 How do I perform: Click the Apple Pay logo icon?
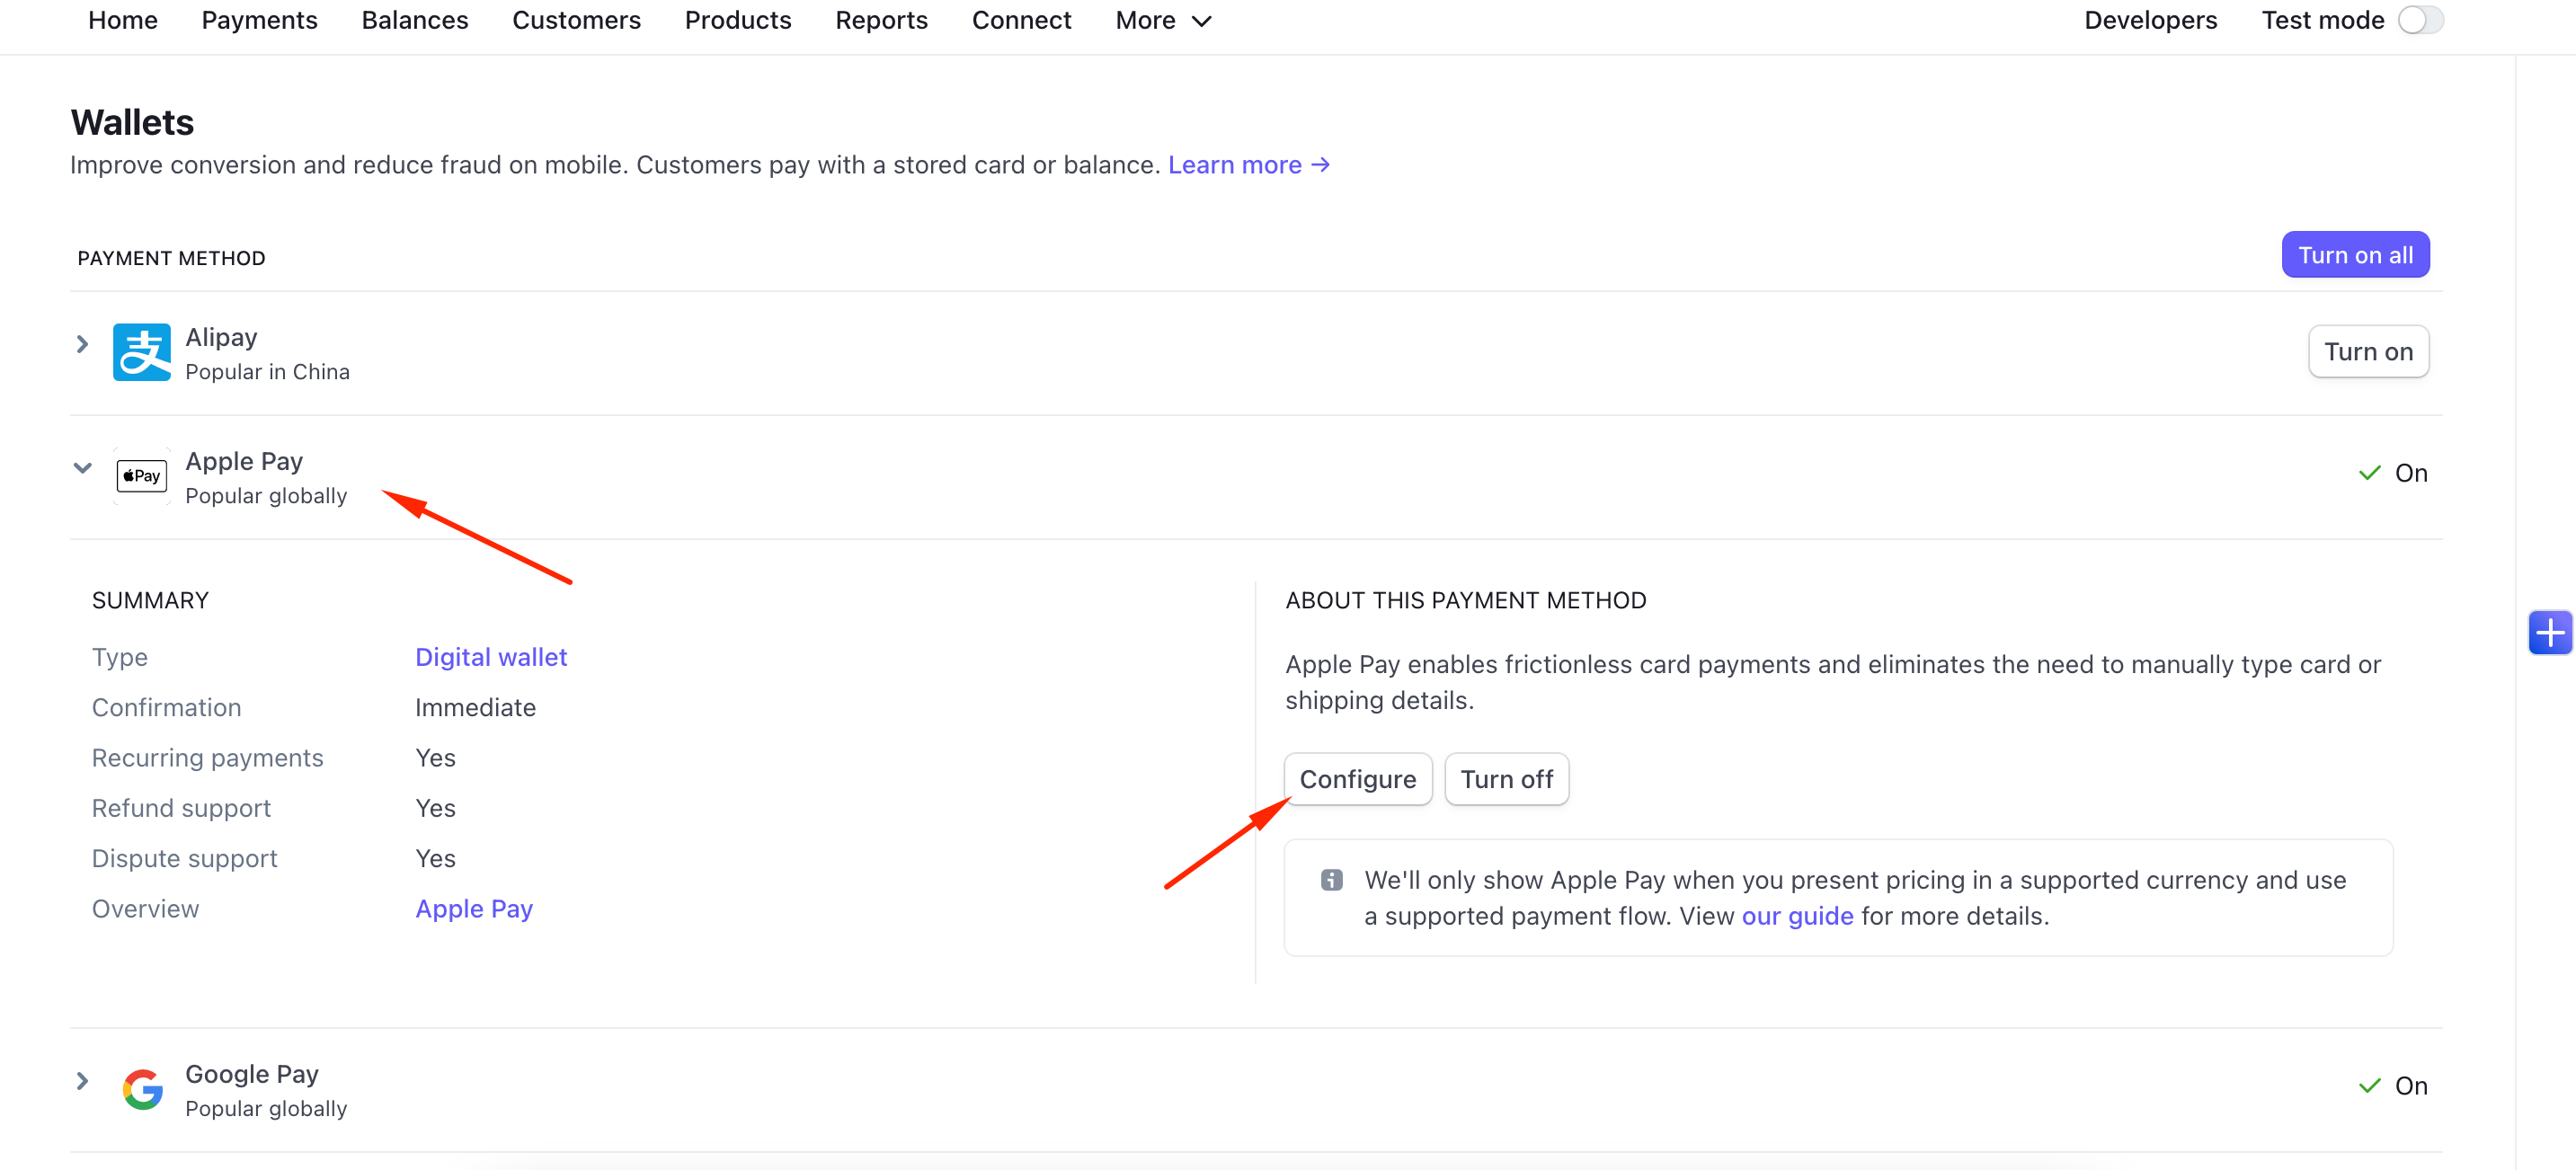coord(141,476)
